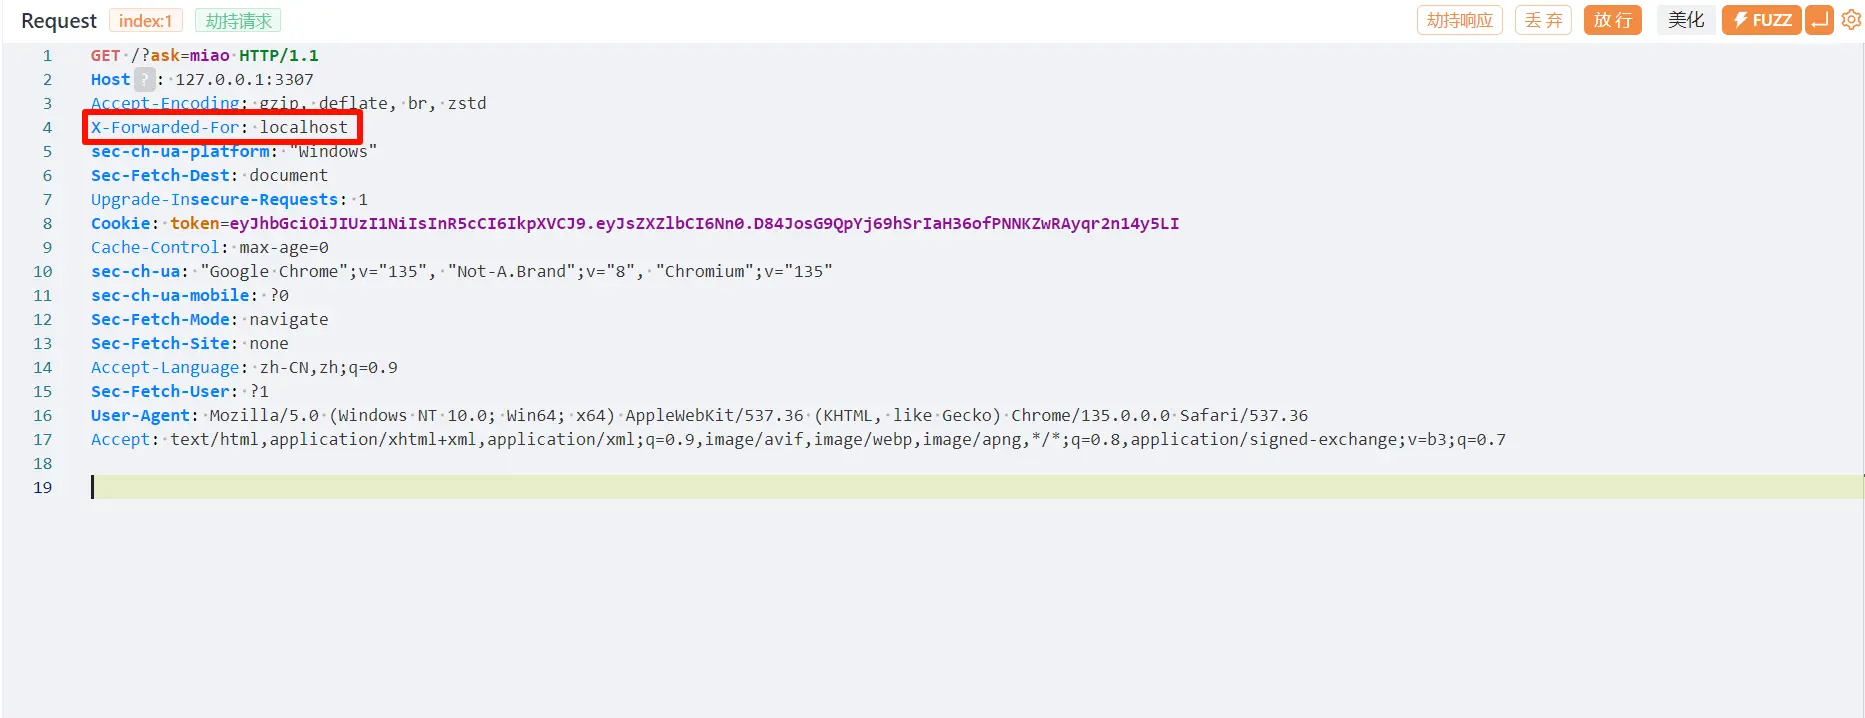Click the GET request line text
Image resolution: width=1865 pixels, height=718 pixels.
click(x=205, y=55)
